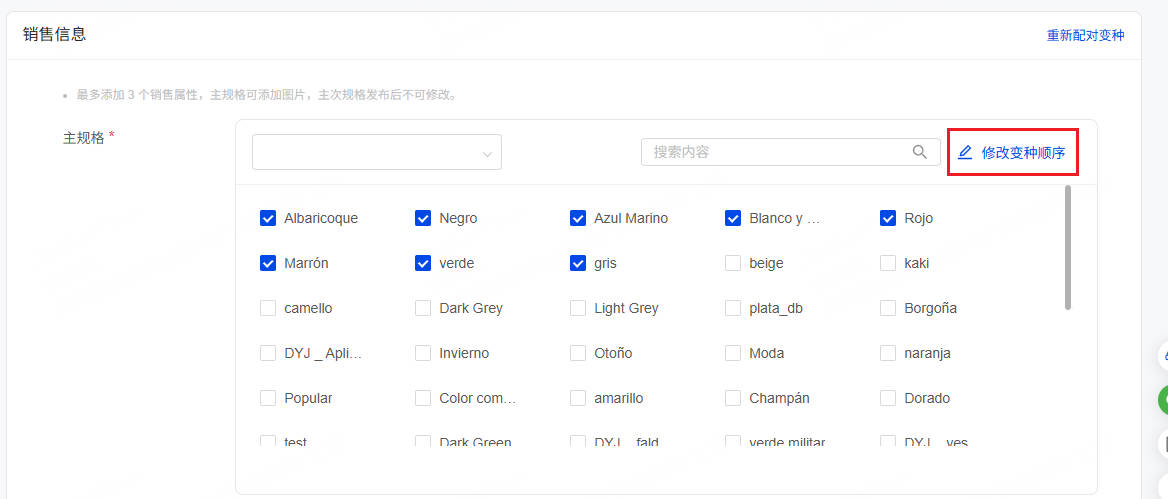Toggle the gris checkbox off

(x=578, y=263)
